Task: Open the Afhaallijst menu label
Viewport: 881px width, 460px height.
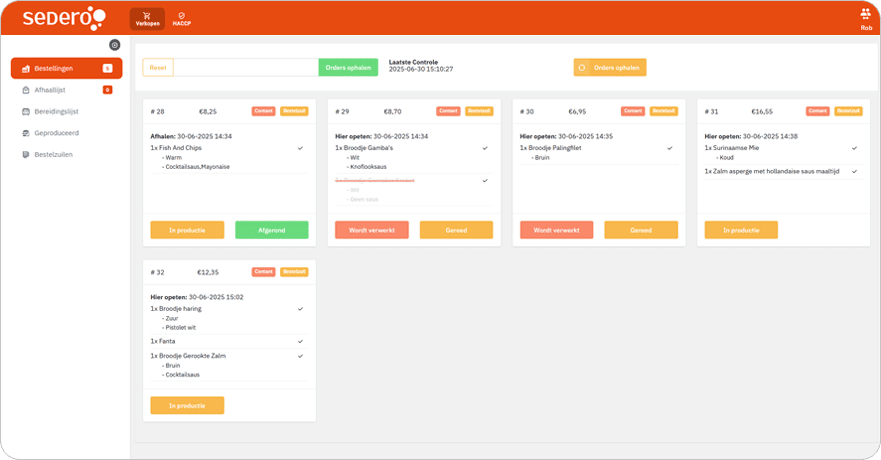Action: click(x=50, y=90)
